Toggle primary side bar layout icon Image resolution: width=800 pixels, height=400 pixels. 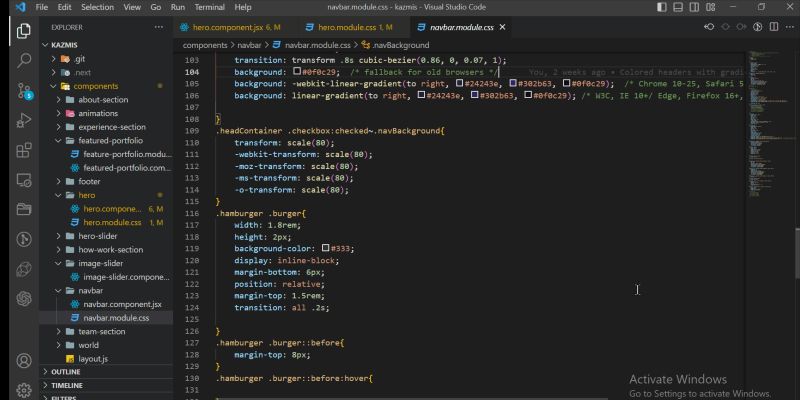point(662,7)
